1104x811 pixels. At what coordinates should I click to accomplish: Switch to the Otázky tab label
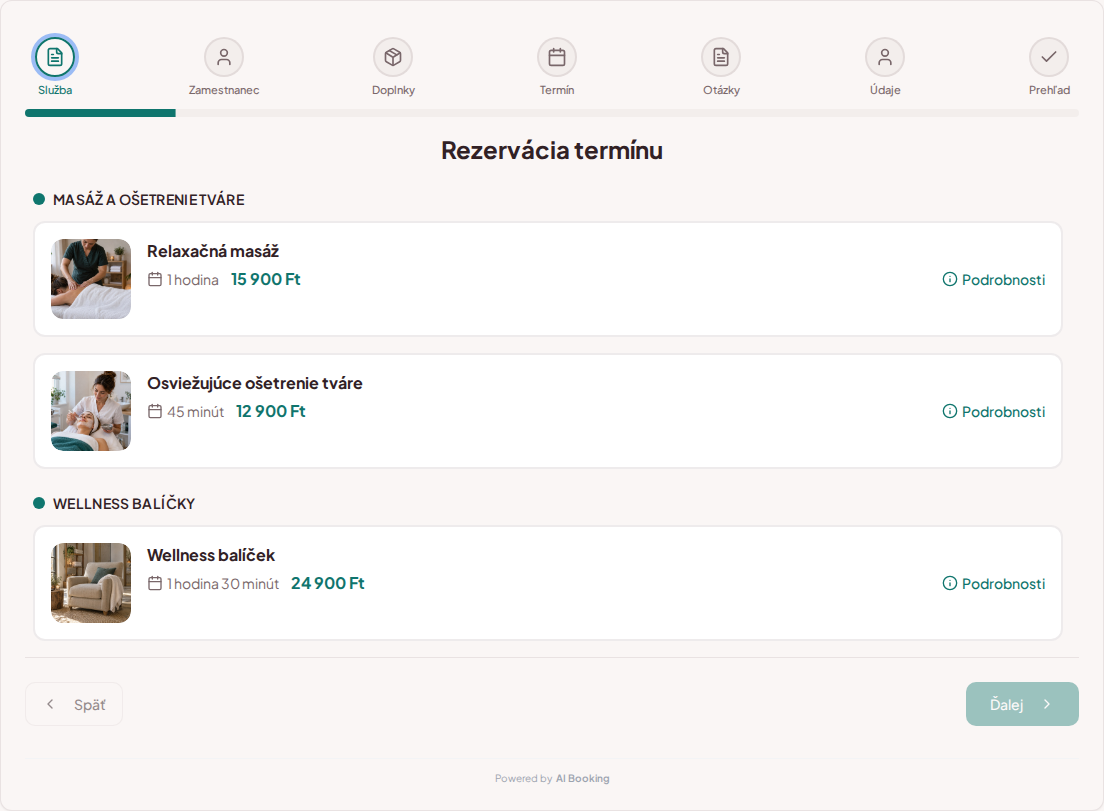pos(721,90)
